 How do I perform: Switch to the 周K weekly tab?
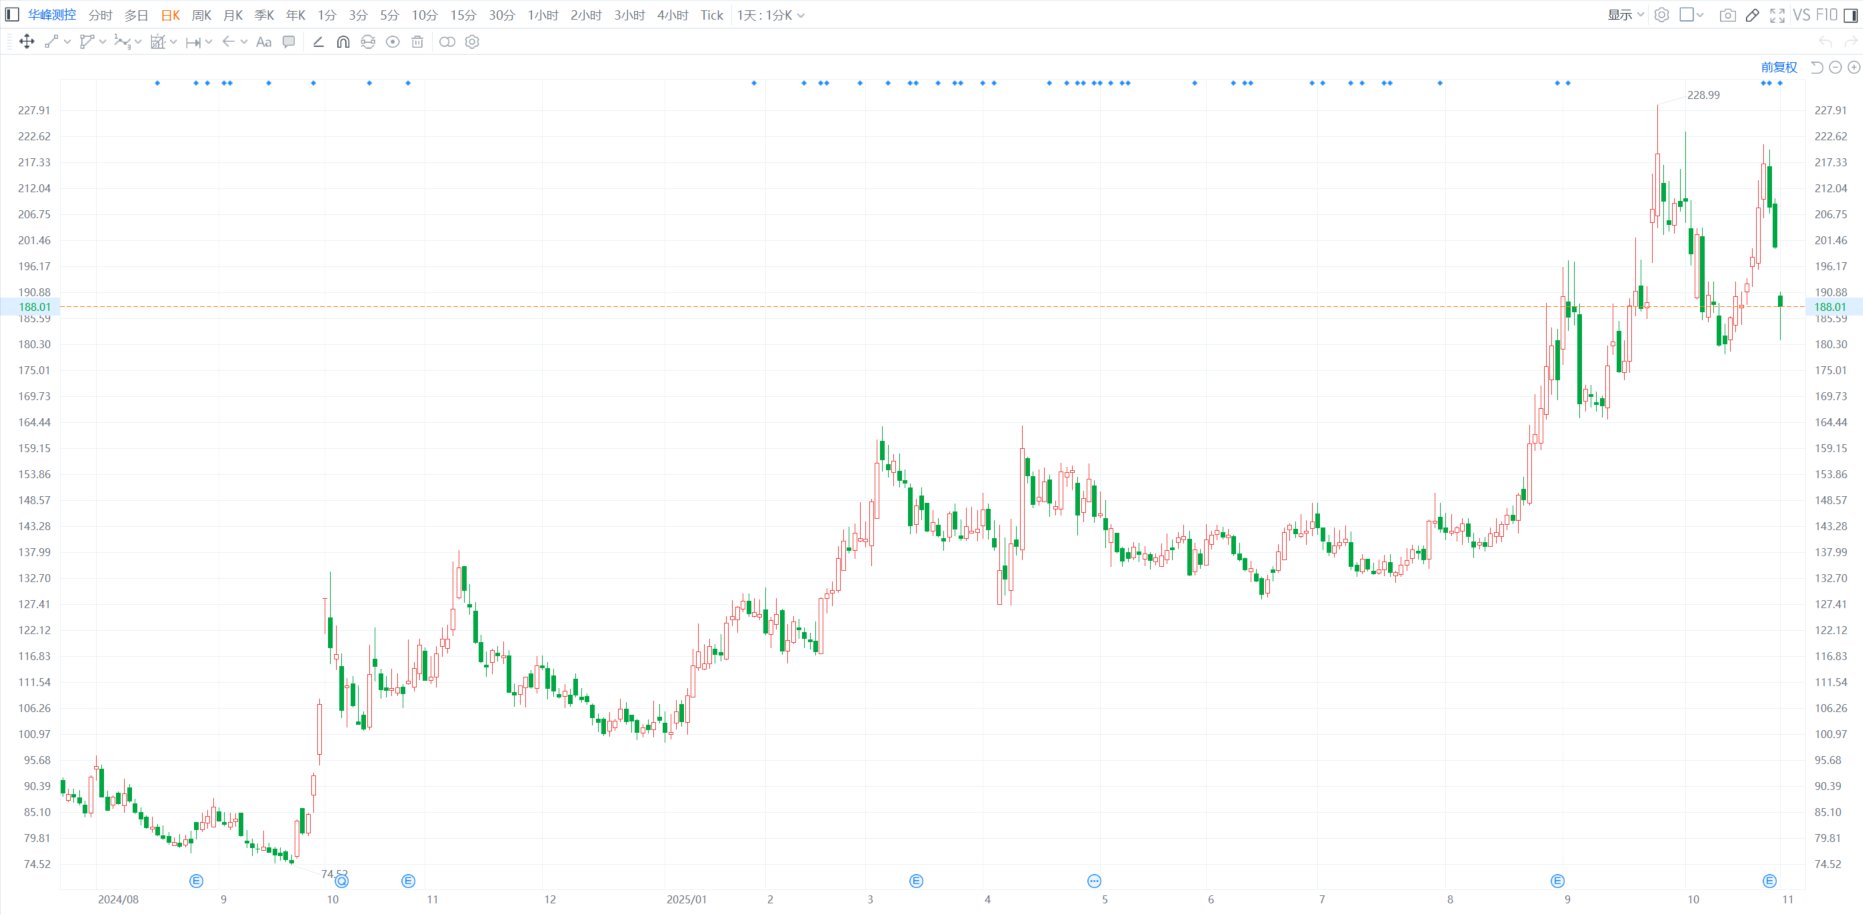202,15
